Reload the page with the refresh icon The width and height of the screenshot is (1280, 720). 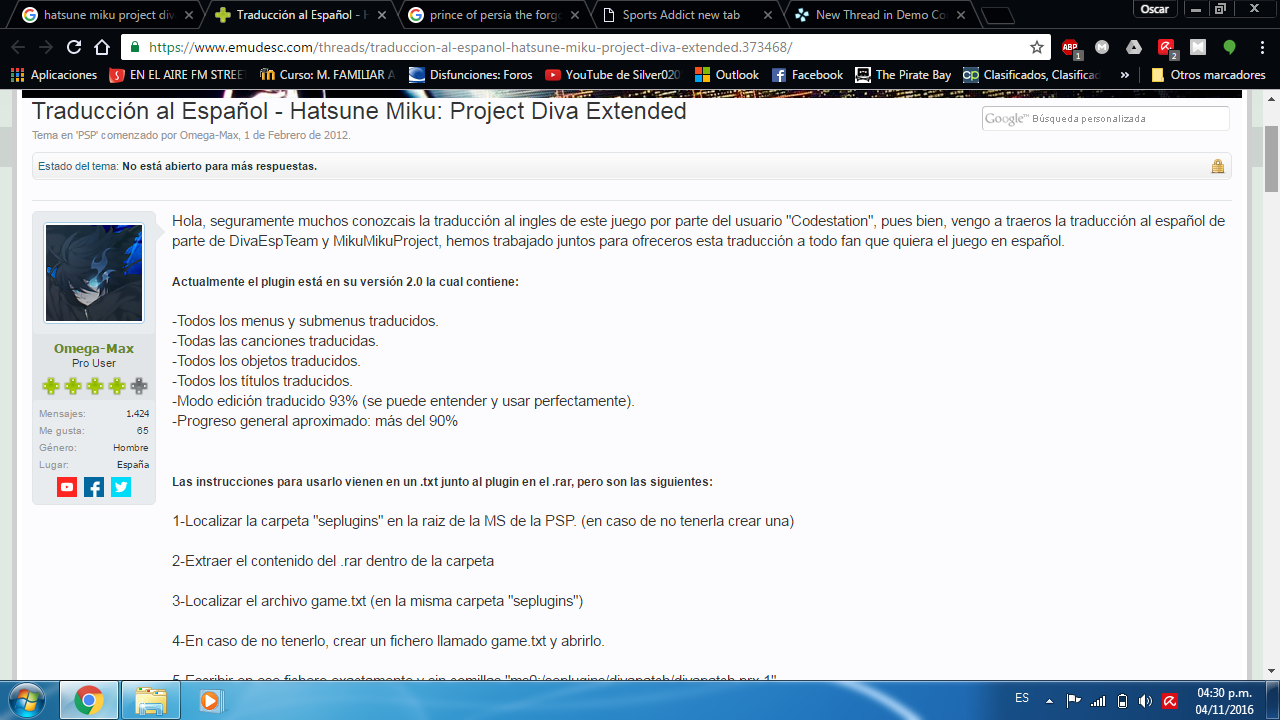[74, 47]
